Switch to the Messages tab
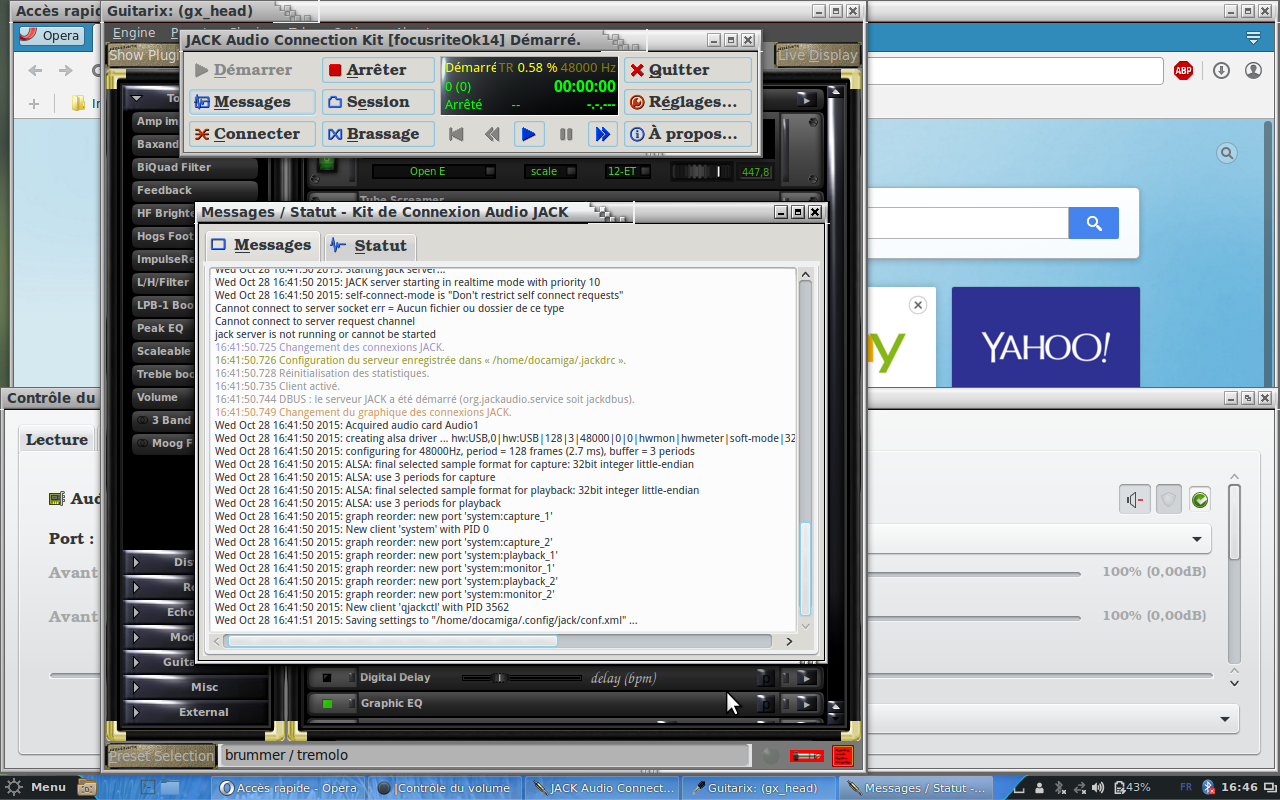 coord(262,245)
